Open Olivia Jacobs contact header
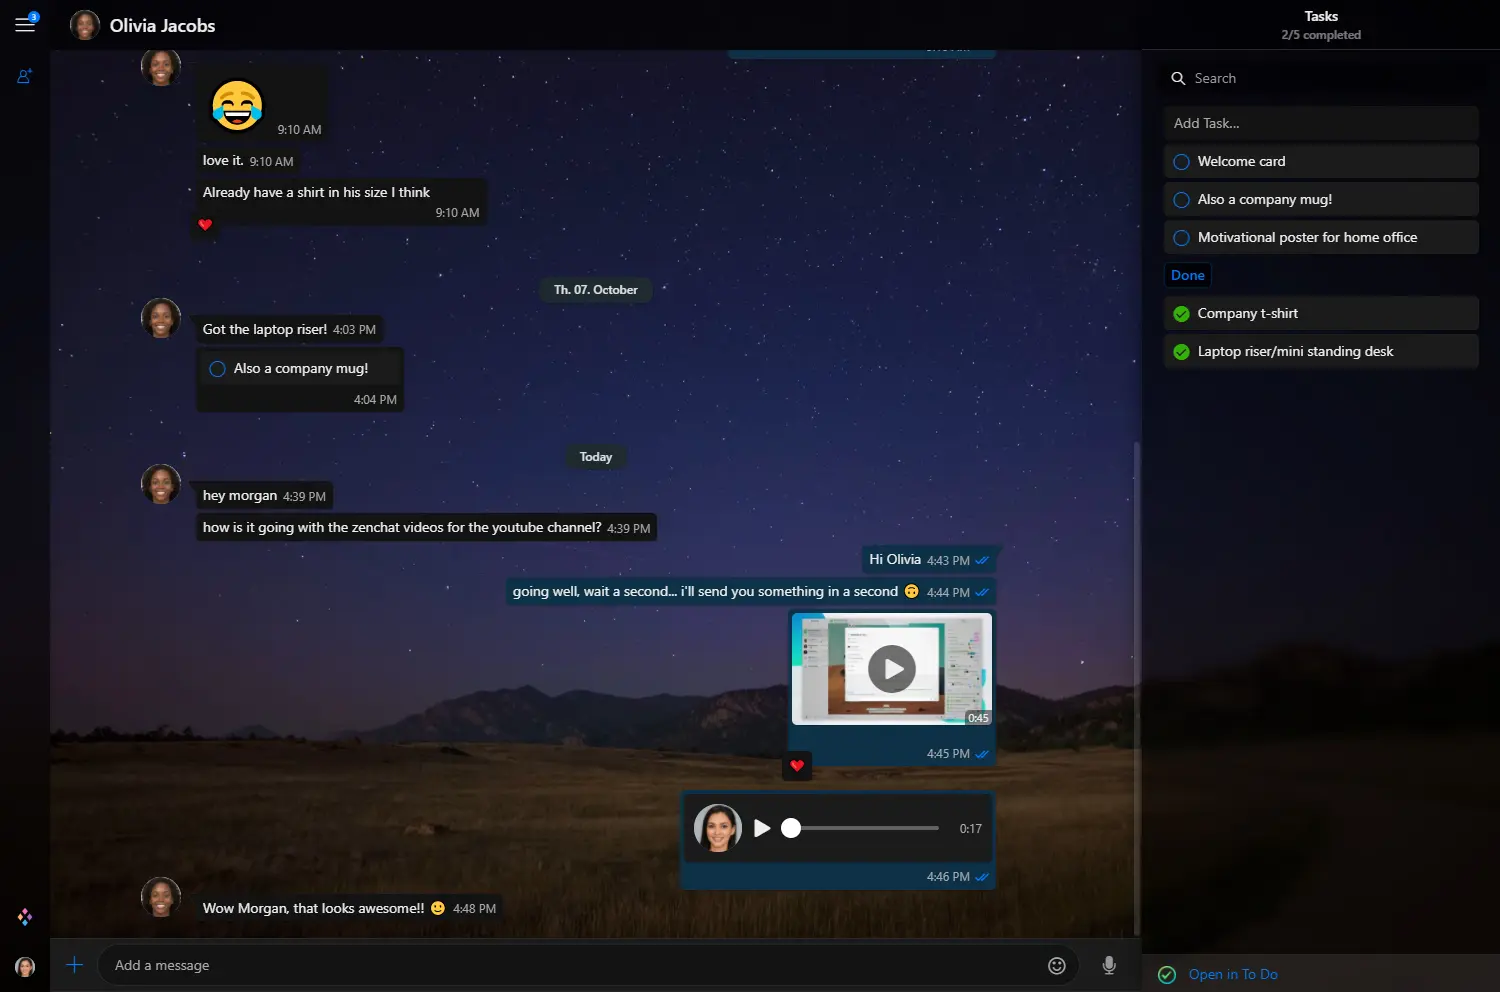Screen dimensions: 1500x992 click(x=162, y=26)
